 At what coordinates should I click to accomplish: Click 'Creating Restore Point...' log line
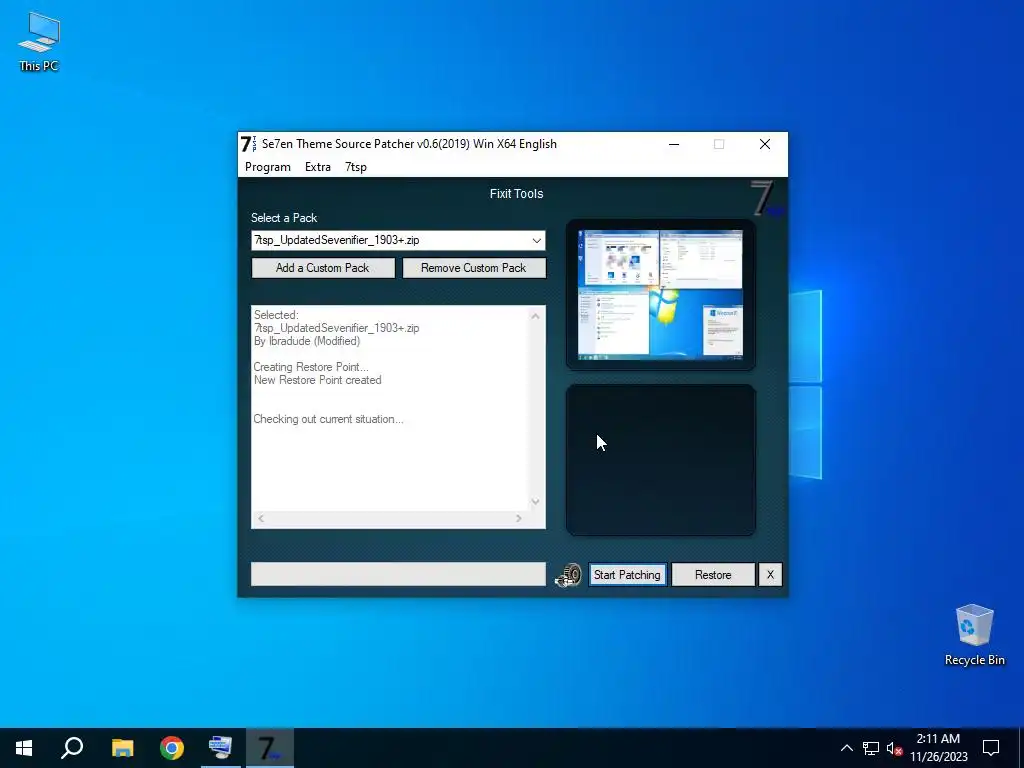311,367
